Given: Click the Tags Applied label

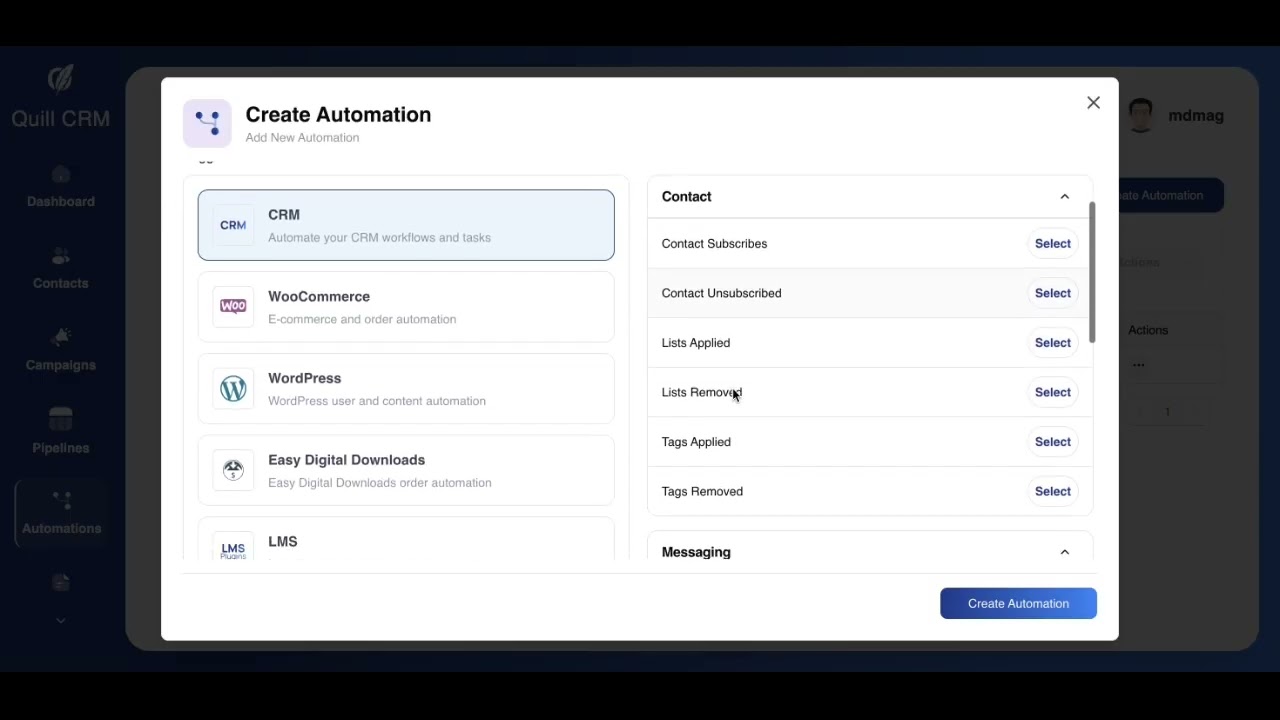Looking at the screenshot, I should pos(696,442).
